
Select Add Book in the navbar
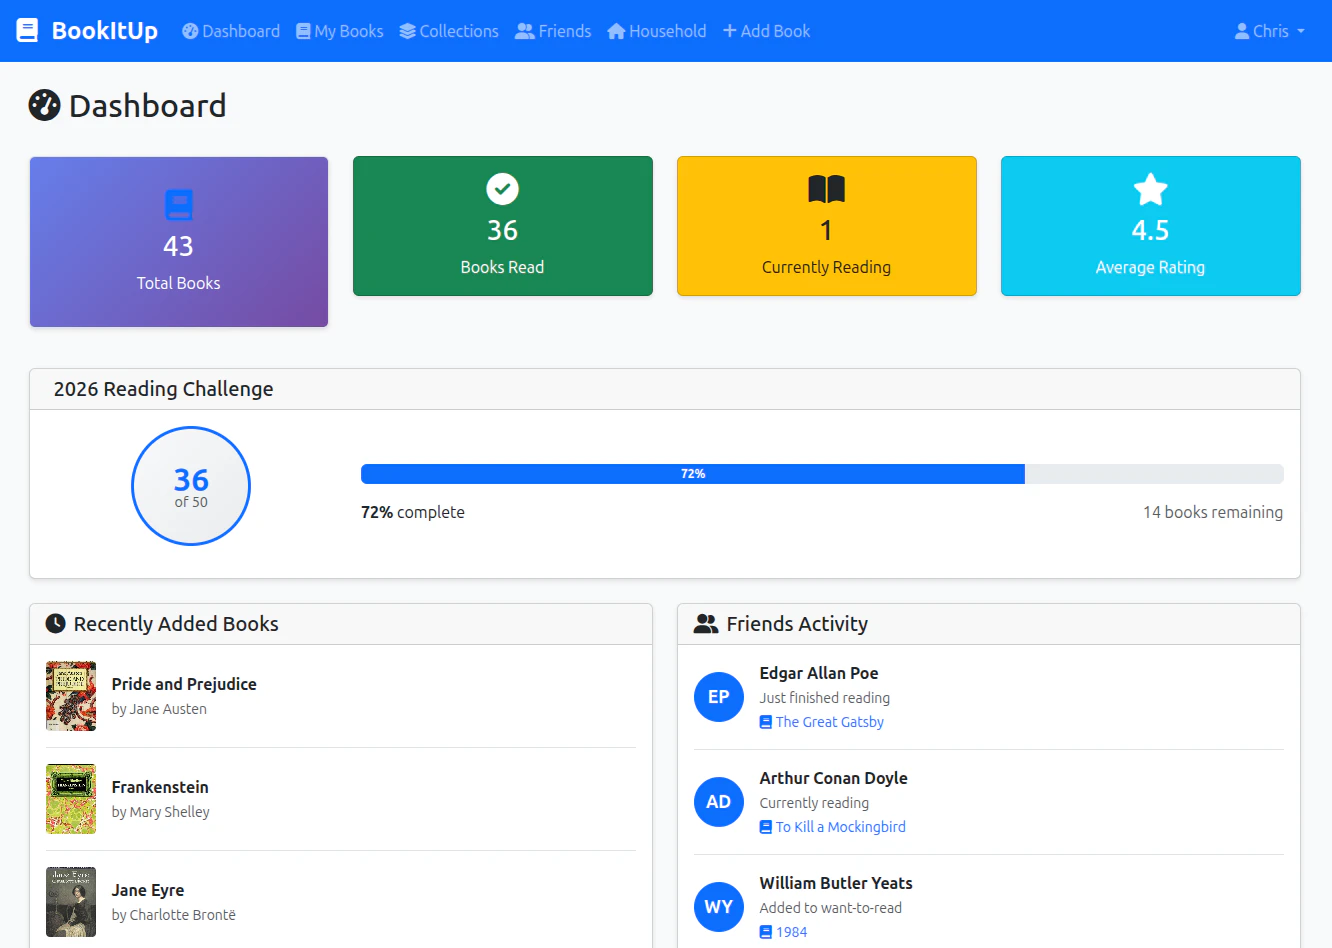click(767, 31)
